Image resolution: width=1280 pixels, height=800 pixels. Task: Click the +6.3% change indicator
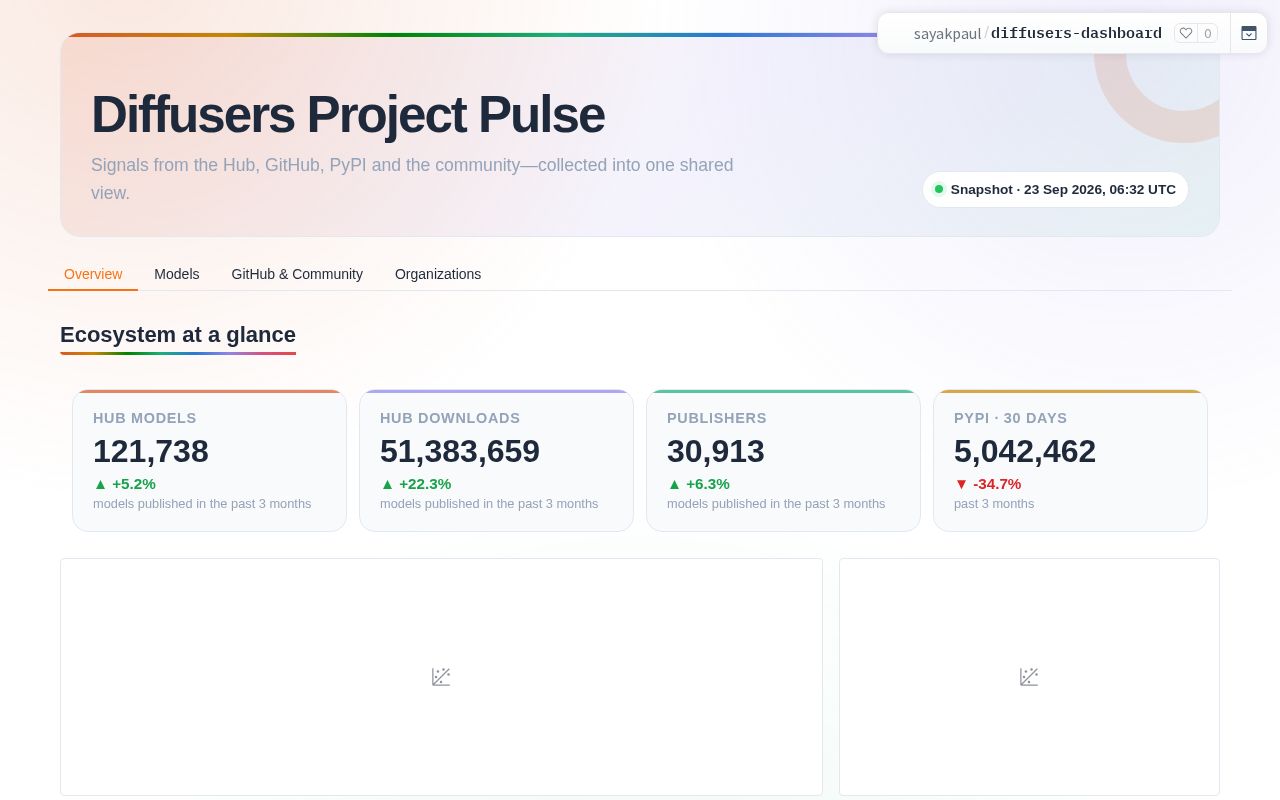[699, 484]
